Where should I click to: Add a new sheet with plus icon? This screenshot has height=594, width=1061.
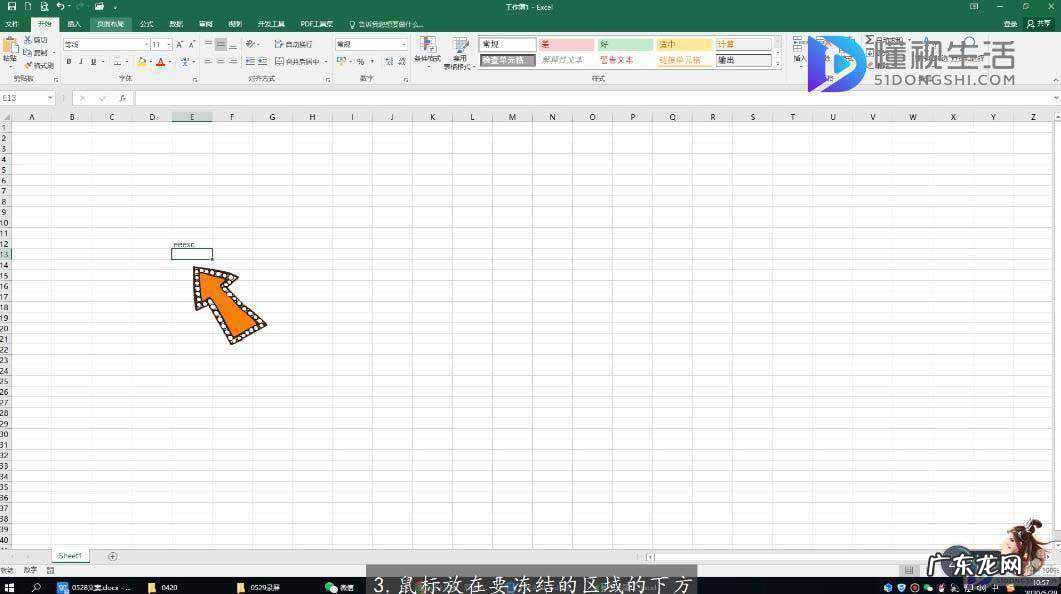112,556
